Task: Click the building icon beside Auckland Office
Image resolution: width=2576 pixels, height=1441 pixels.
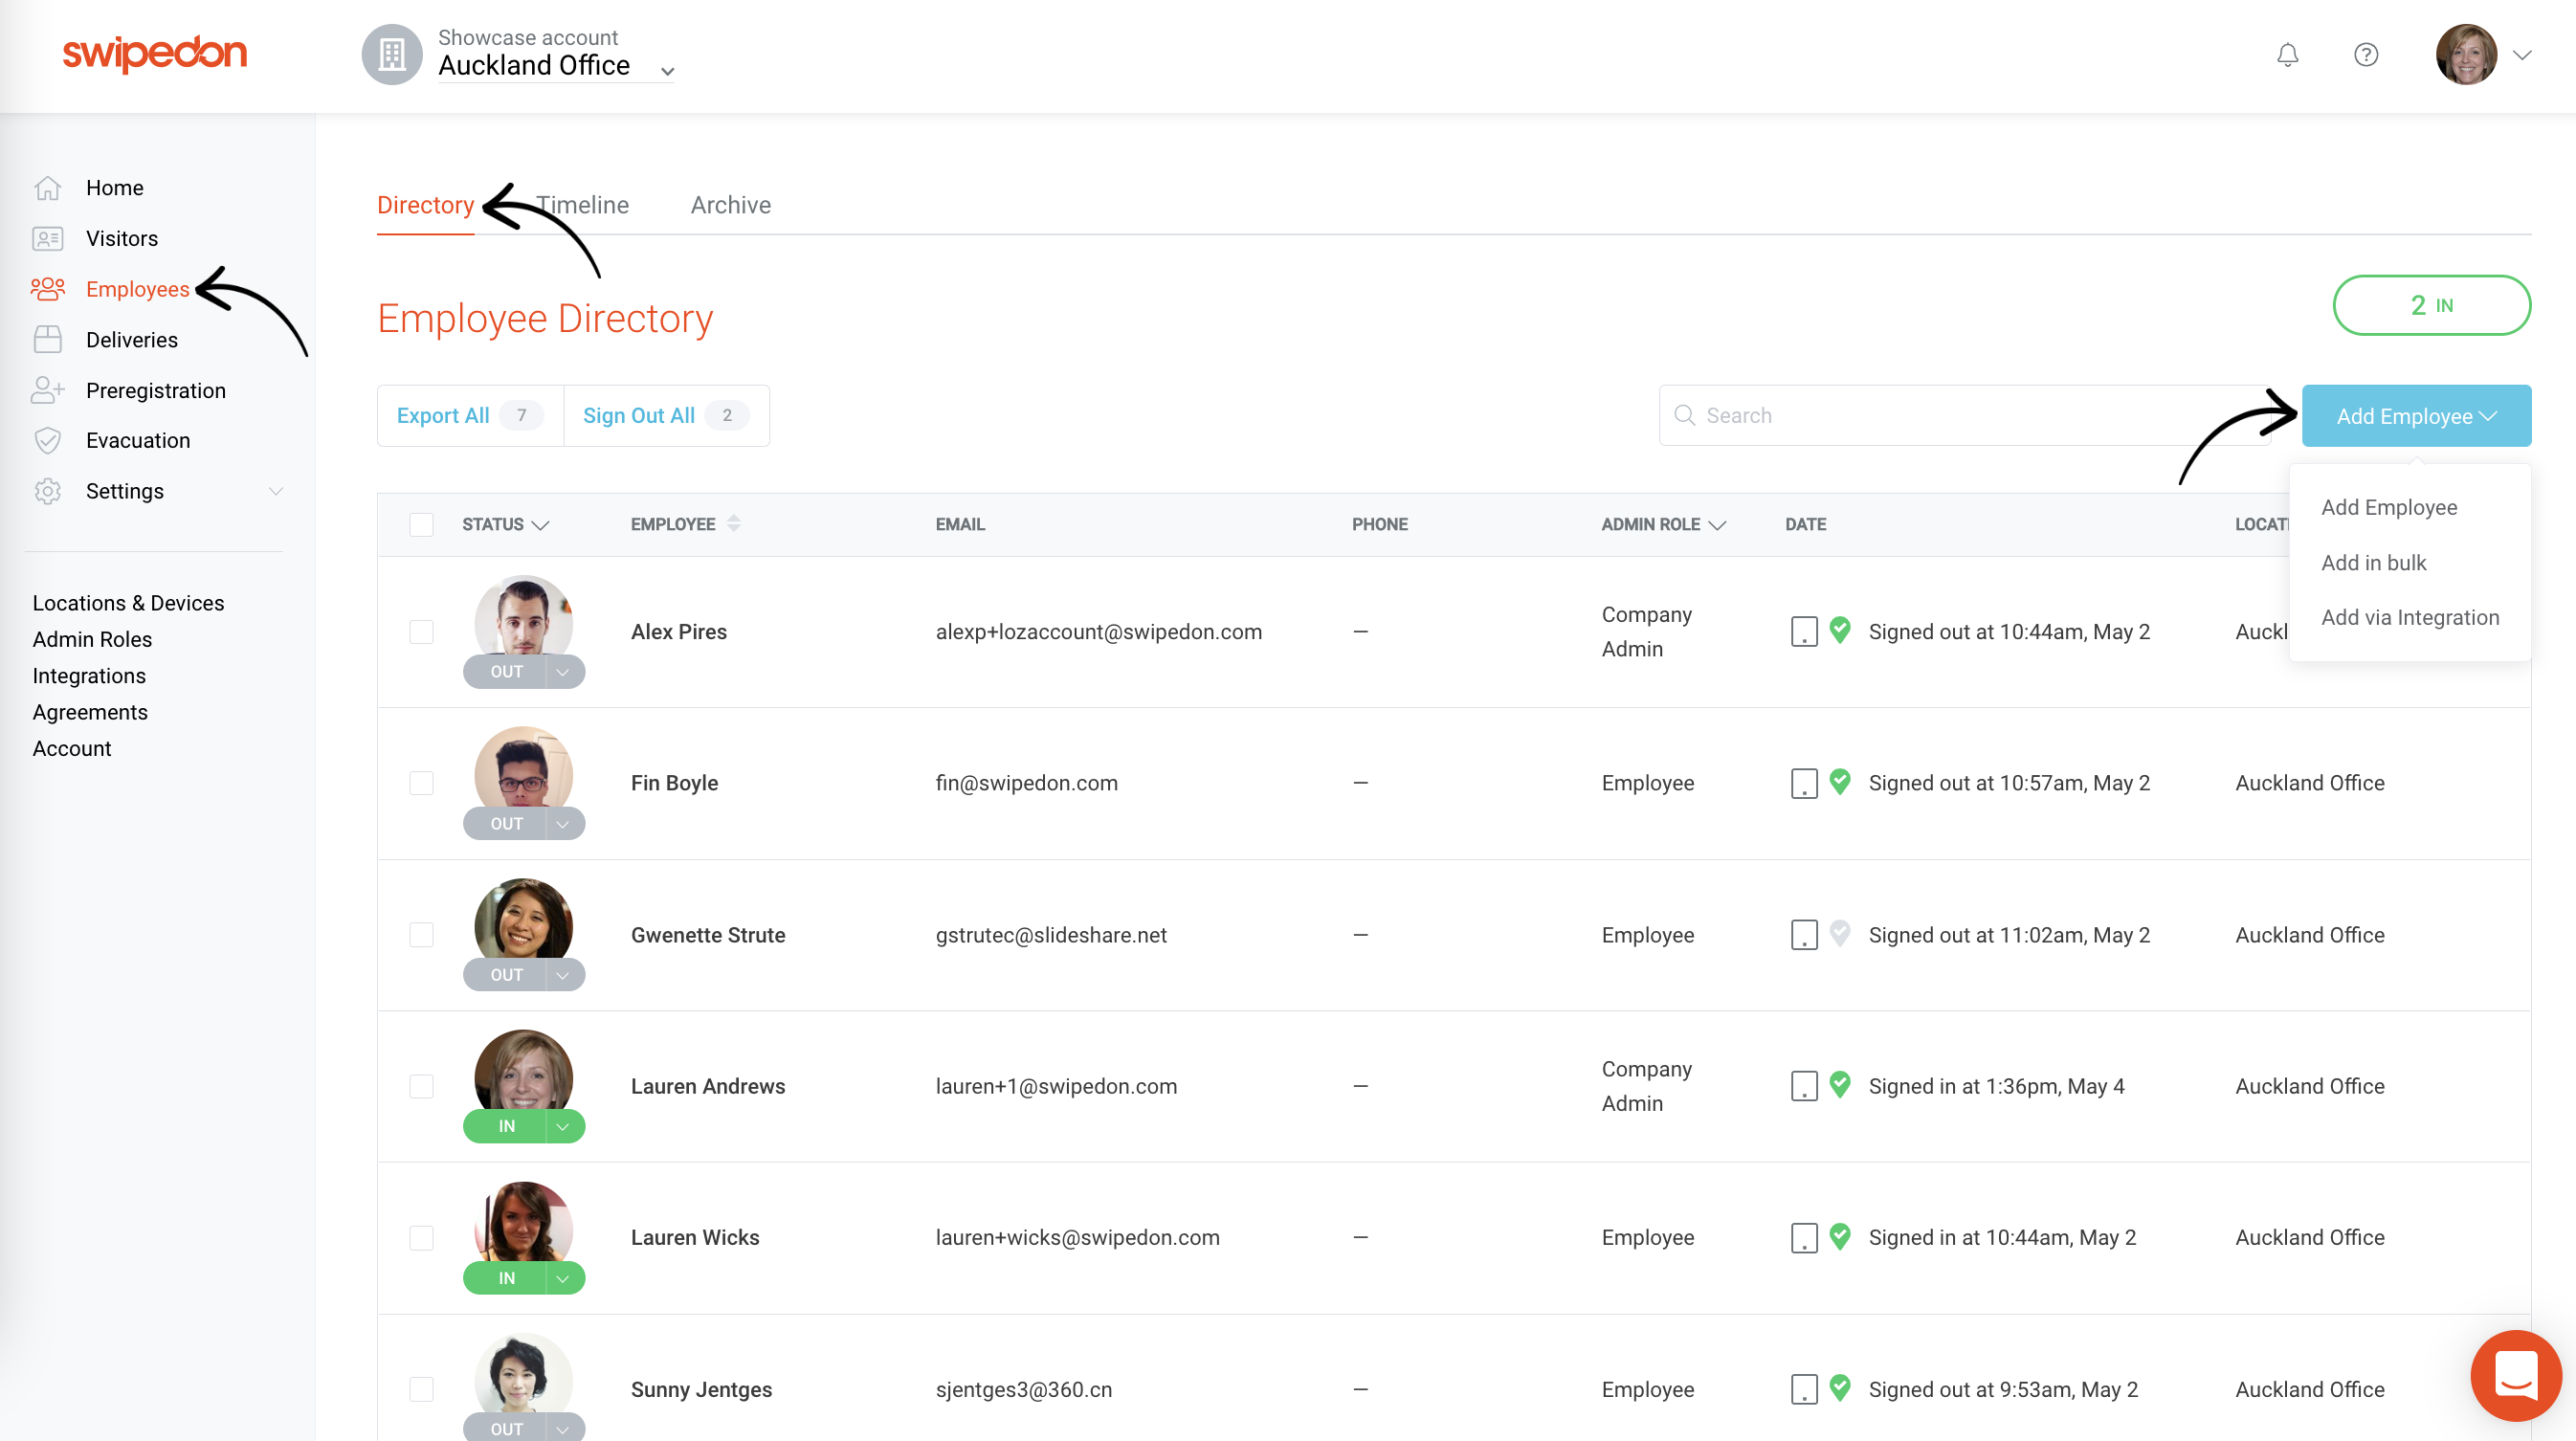Action: pos(392,54)
